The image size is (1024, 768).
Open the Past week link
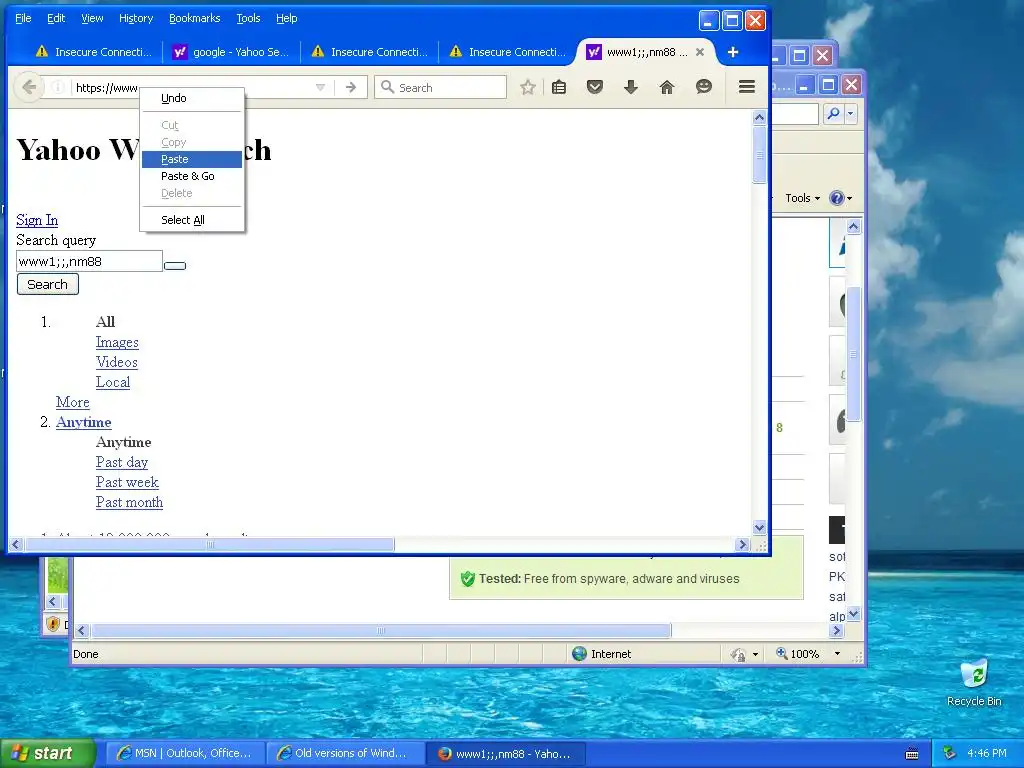[x=127, y=482]
